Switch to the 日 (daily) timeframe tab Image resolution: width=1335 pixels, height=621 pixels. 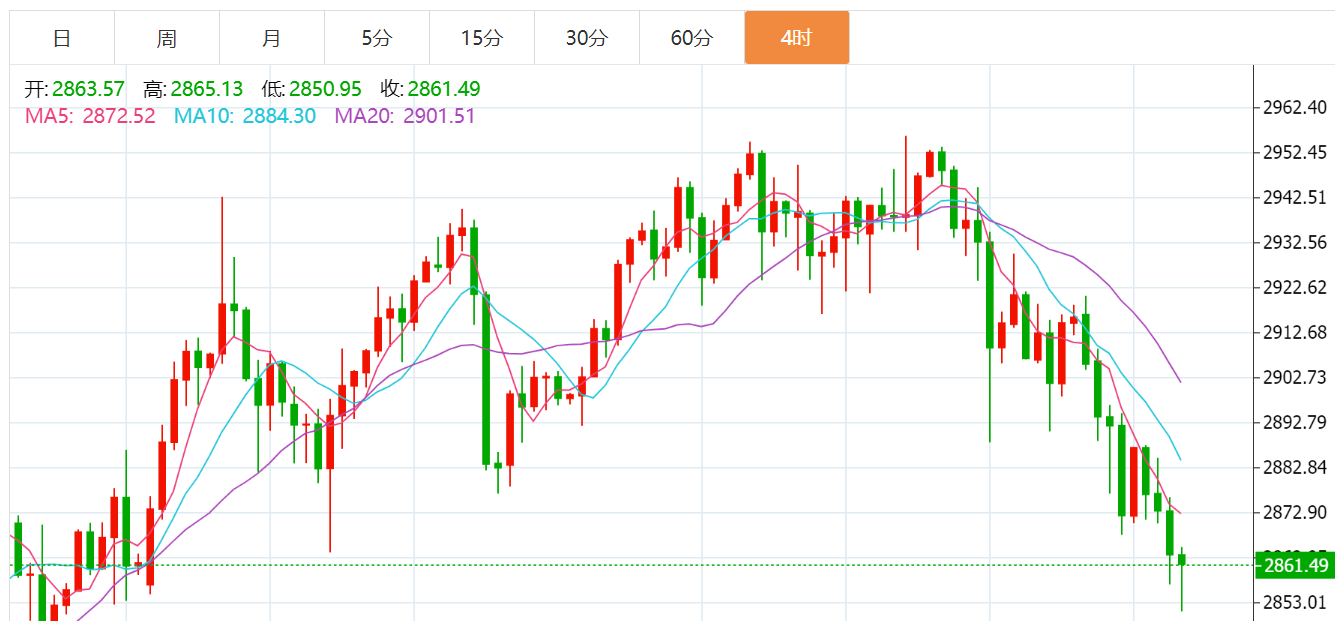(x=62, y=38)
